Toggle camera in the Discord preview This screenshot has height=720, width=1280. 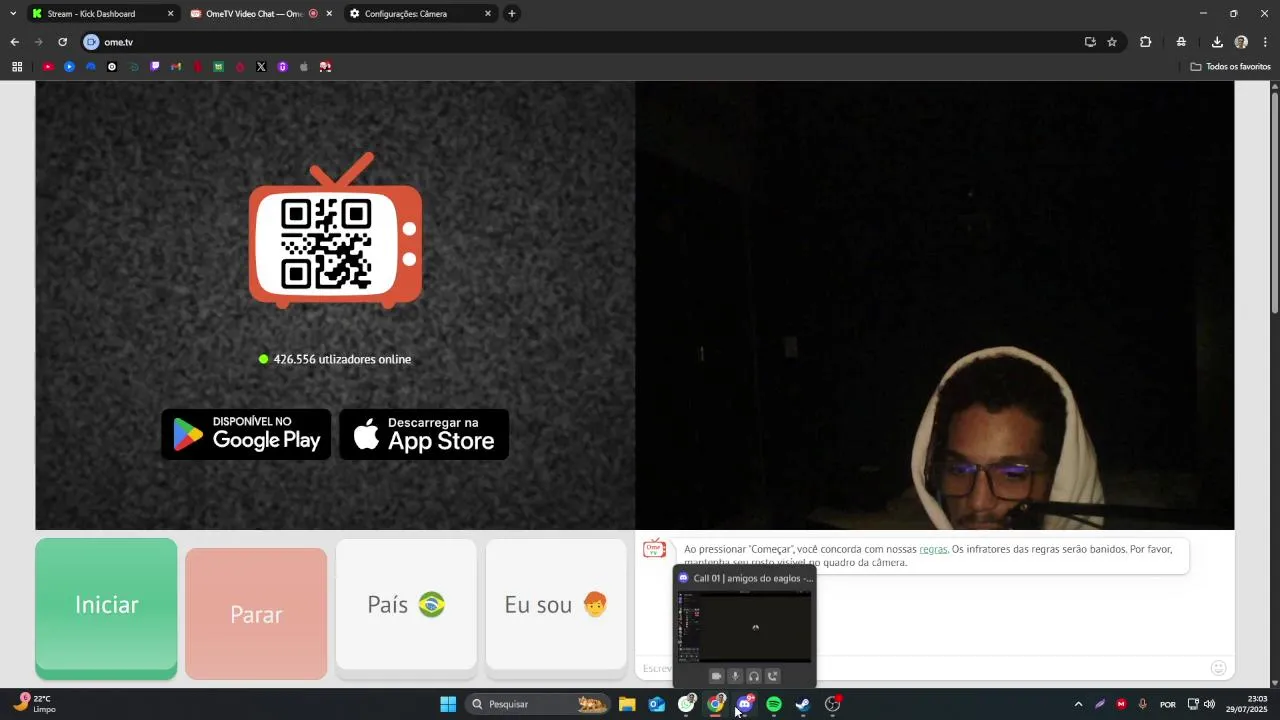point(716,676)
